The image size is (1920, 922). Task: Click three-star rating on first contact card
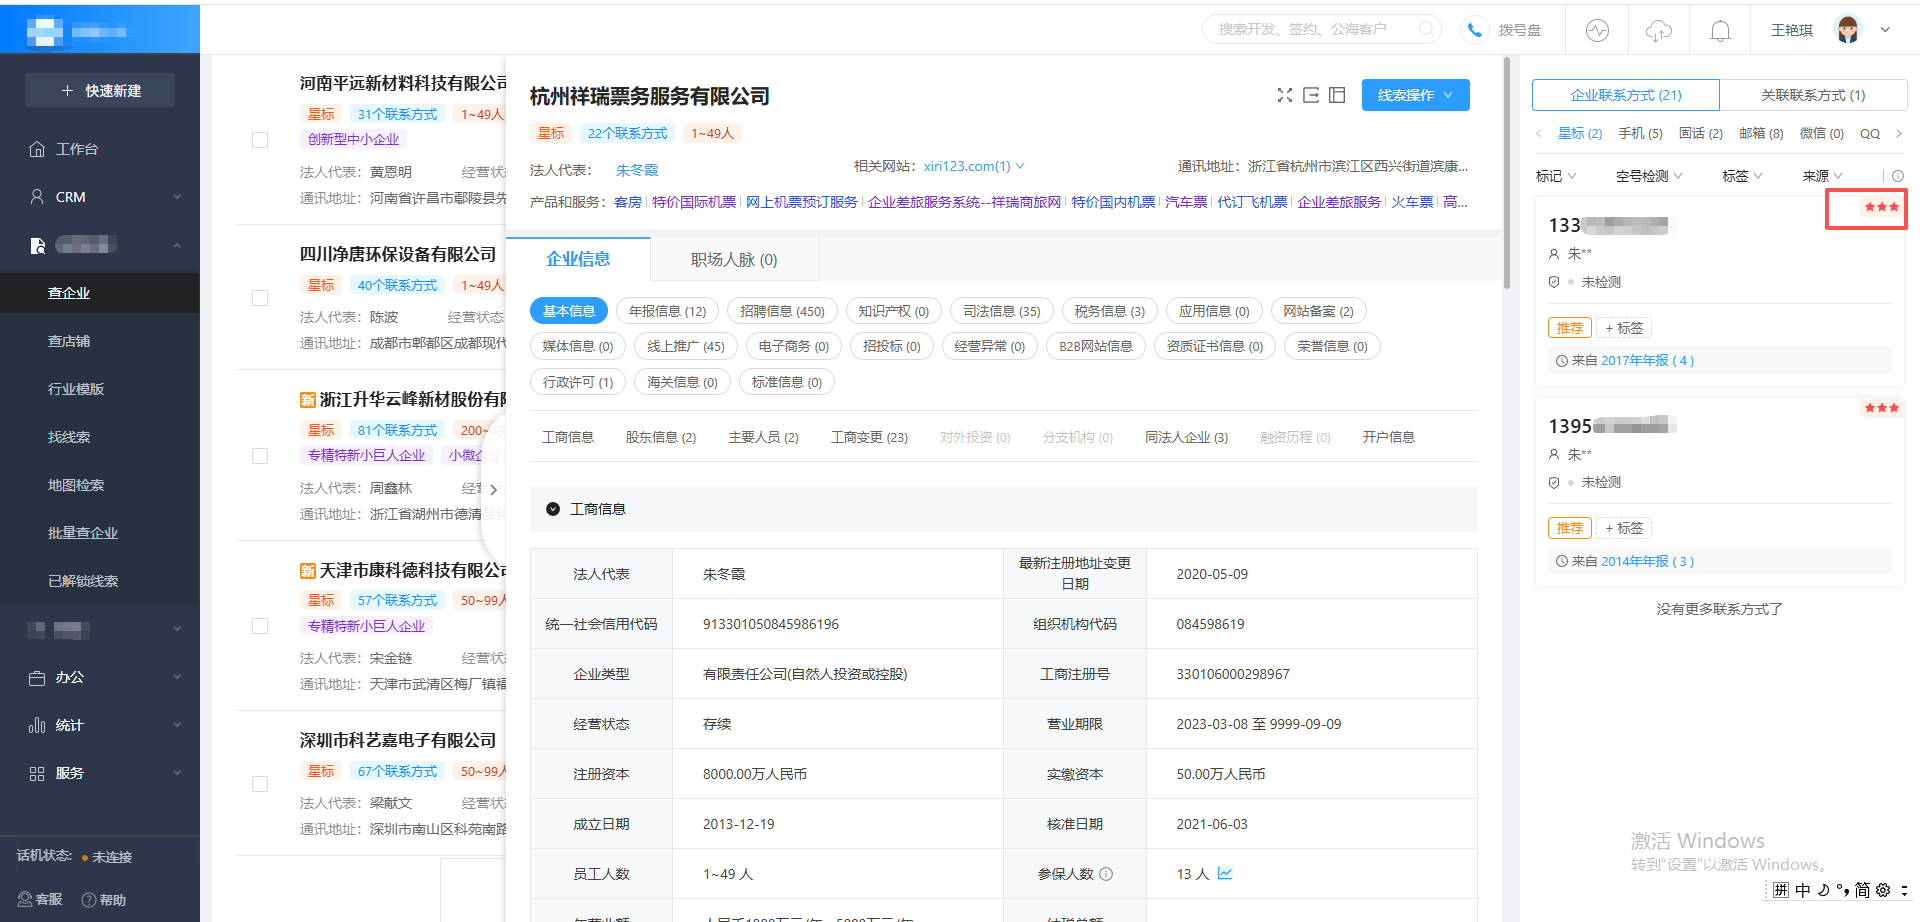click(x=1880, y=207)
